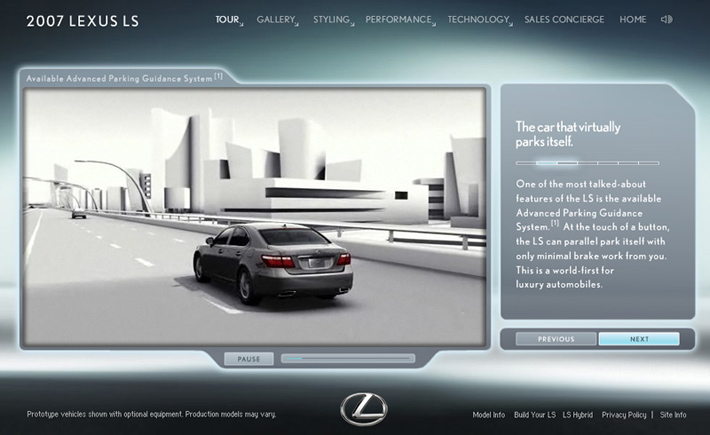
Task: Expand Gallery submenu arrow
Action: (x=297, y=24)
